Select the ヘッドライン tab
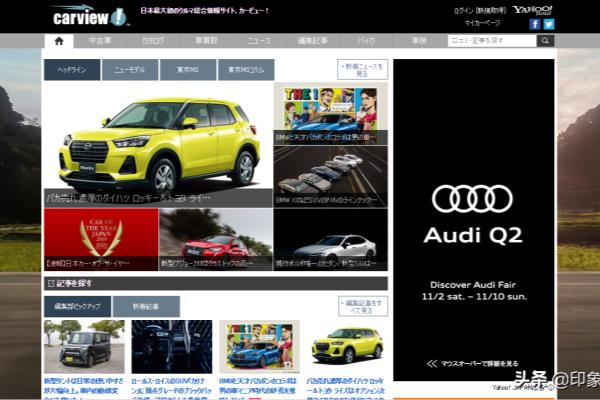The width and height of the screenshot is (600, 400). click(72, 70)
